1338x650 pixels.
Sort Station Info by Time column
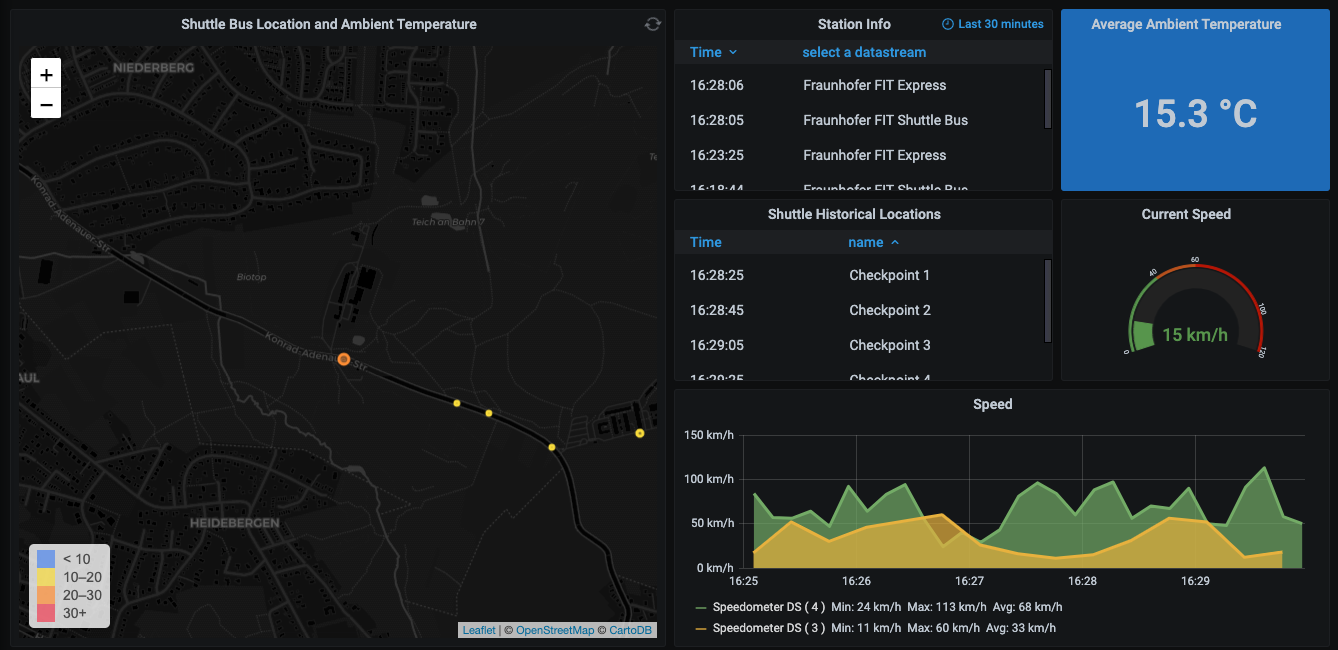tap(713, 52)
